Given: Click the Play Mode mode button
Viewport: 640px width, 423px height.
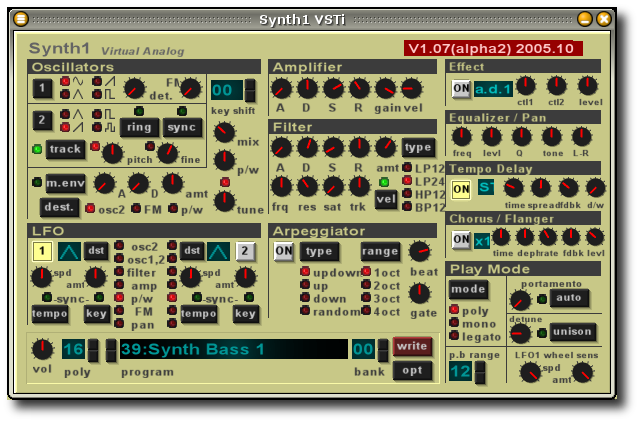Looking at the screenshot, I should coord(468,289).
